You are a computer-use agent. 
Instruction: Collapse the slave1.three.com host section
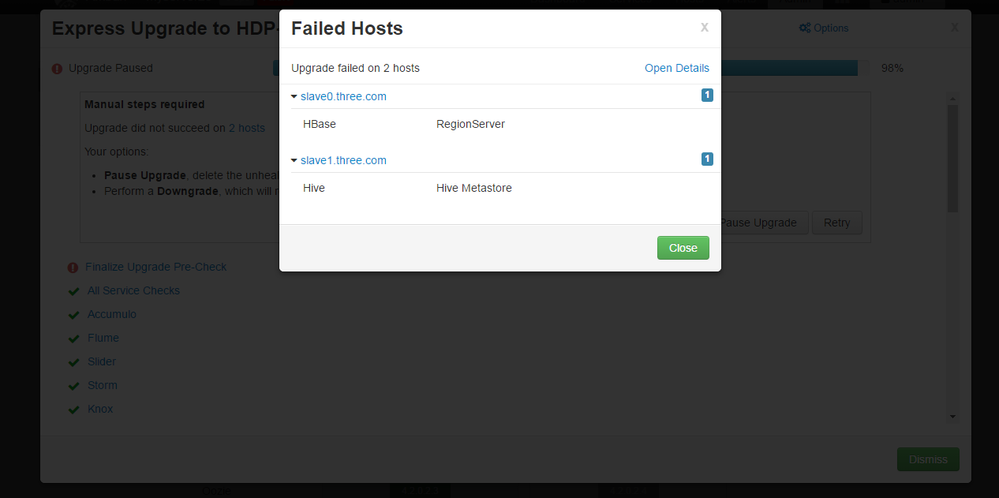pos(294,161)
